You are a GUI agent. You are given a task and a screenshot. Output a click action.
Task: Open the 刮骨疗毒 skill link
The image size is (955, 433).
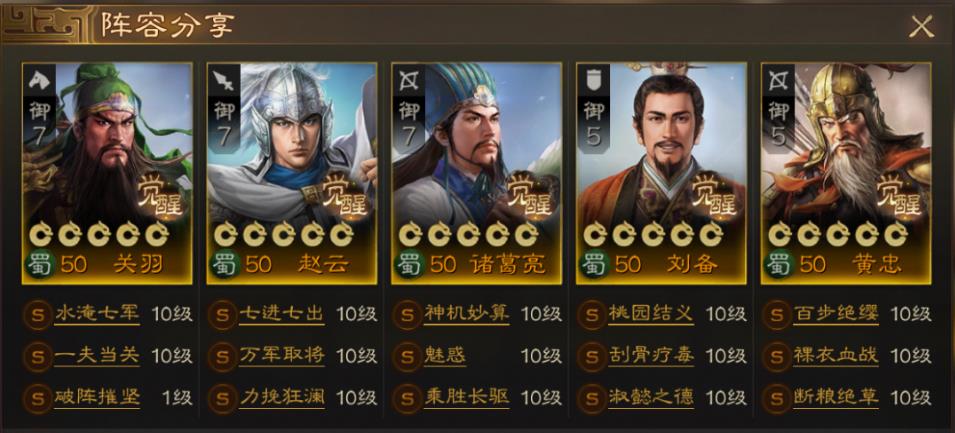pos(650,356)
